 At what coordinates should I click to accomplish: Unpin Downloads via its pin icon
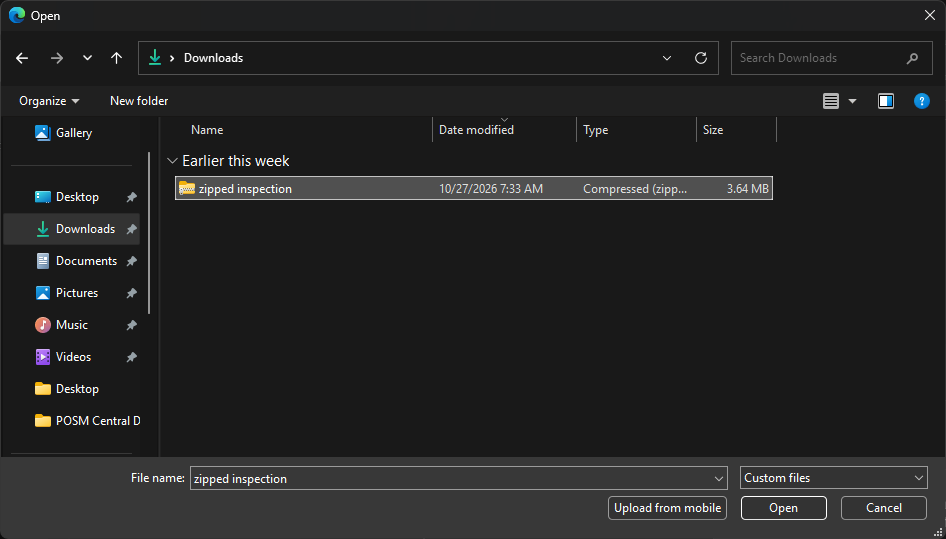tap(131, 229)
